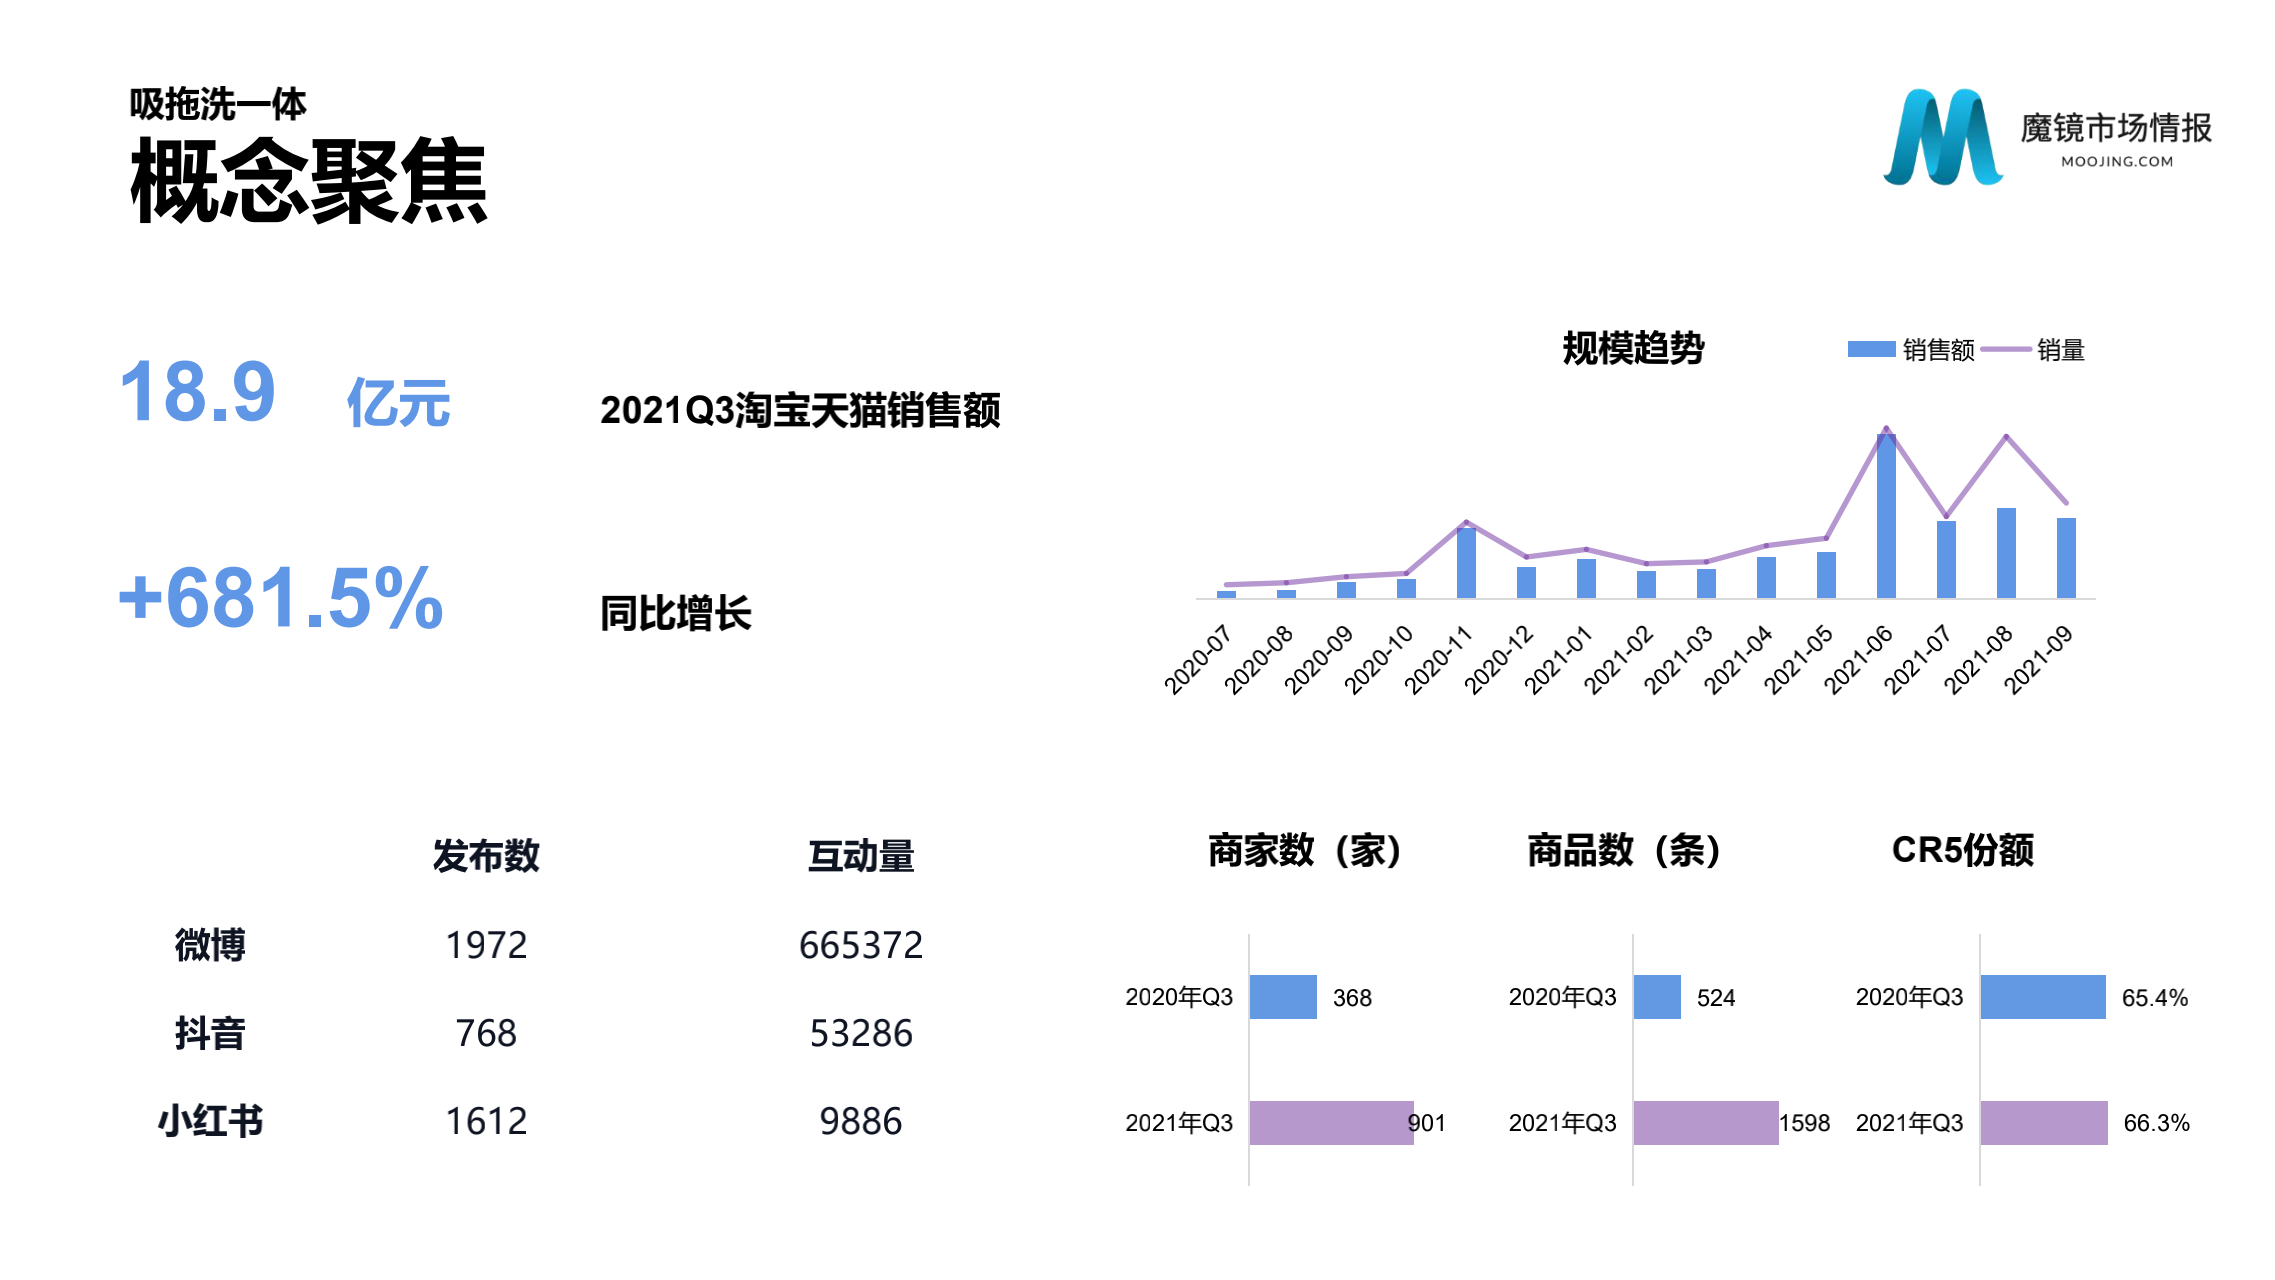Click the purple bar labeled 1598

(1705, 1122)
